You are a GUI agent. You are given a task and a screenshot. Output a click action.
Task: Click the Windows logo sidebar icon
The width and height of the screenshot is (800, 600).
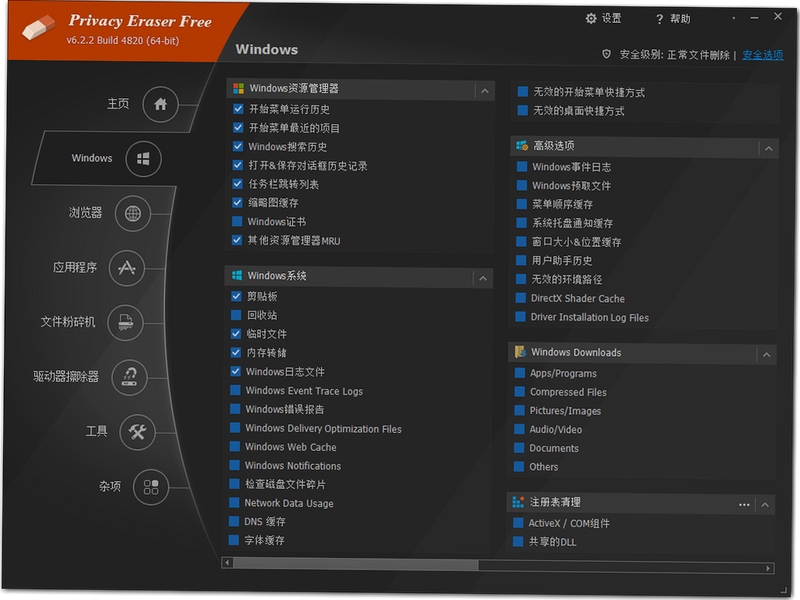143,159
